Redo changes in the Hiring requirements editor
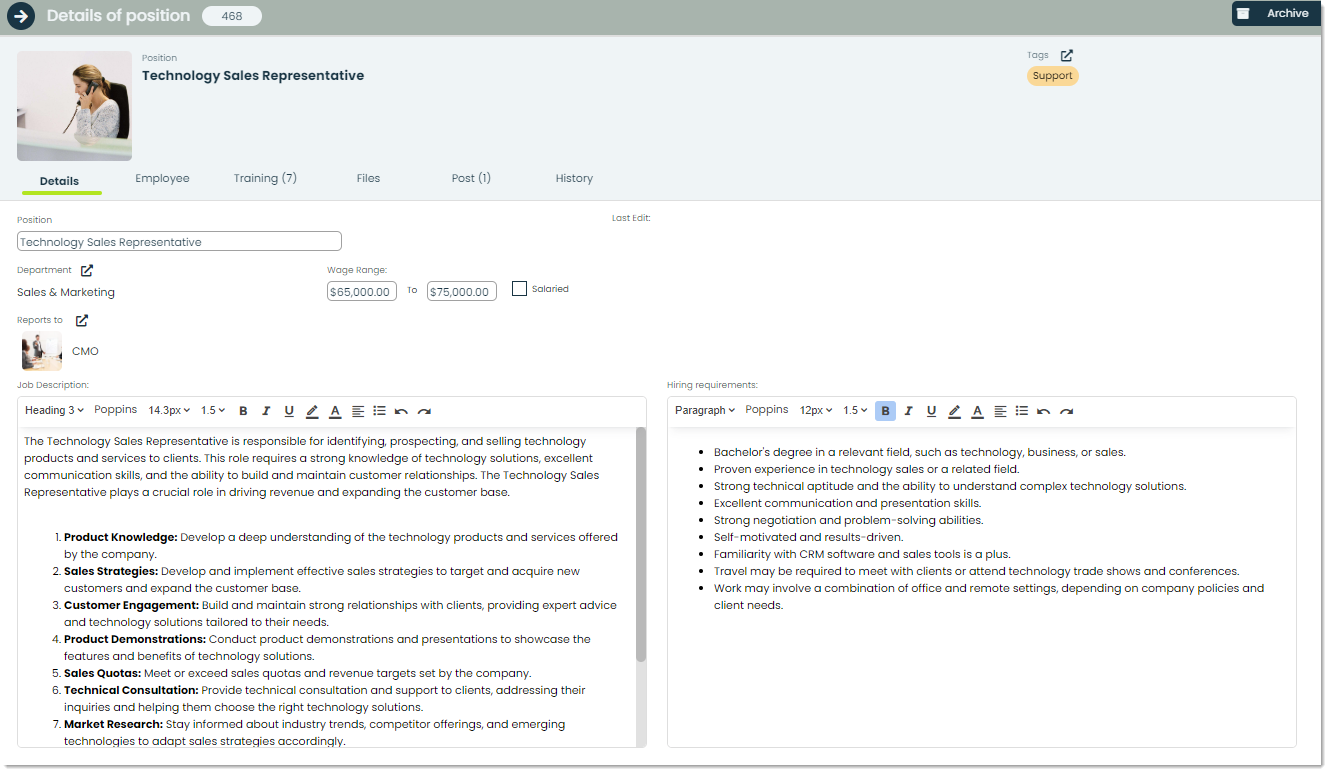The image size is (1329, 773). pos(1067,410)
